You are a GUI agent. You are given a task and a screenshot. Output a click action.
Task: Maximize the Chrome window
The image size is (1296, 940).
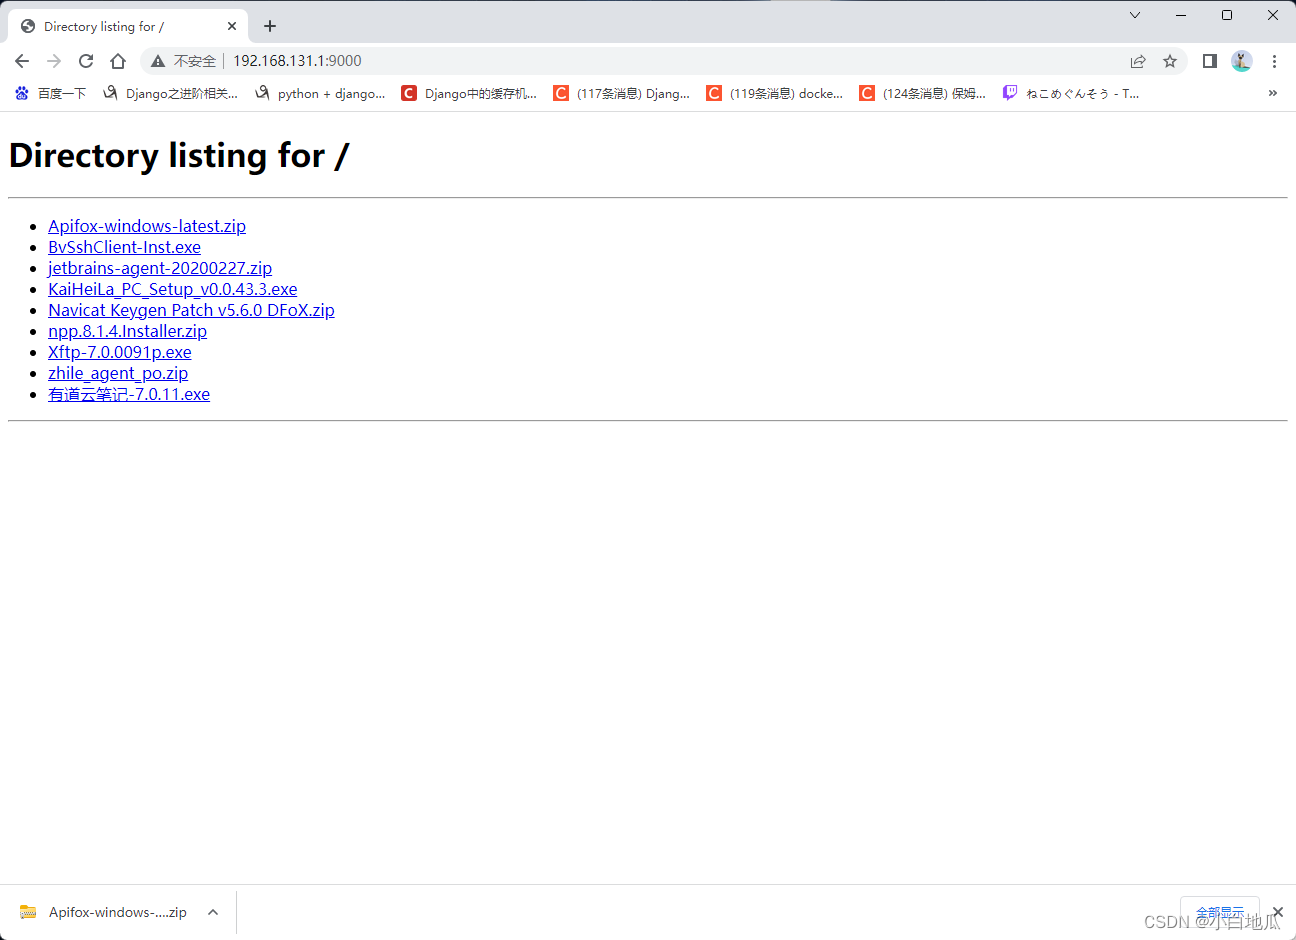(1227, 15)
